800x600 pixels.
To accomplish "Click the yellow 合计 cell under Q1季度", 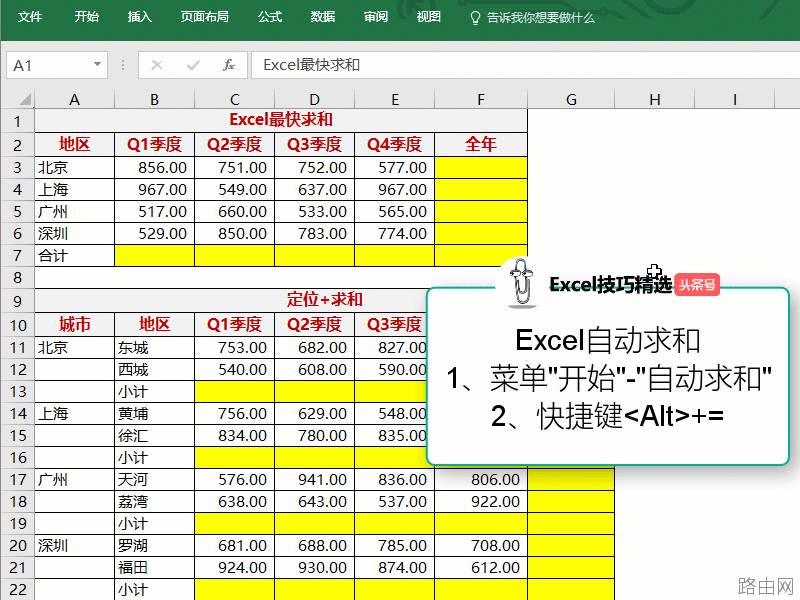I will click(x=155, y=255).
